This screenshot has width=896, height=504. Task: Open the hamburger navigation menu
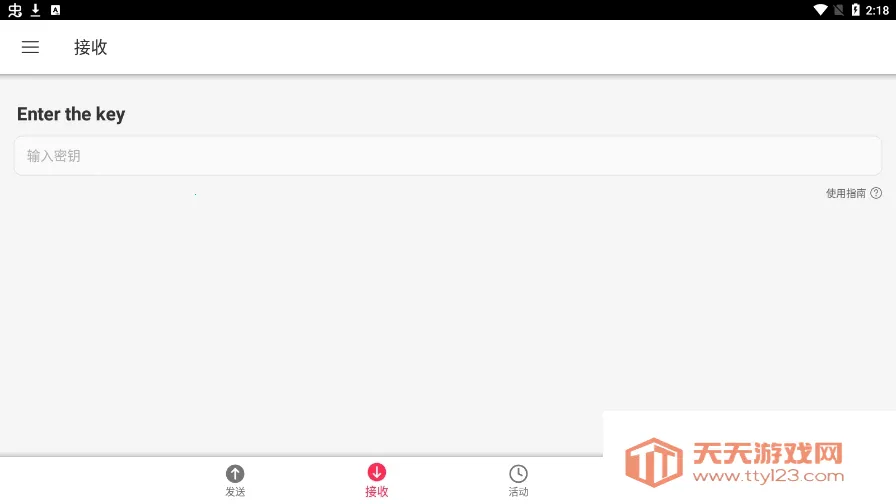pyautogui.click(x=30, y=47)
